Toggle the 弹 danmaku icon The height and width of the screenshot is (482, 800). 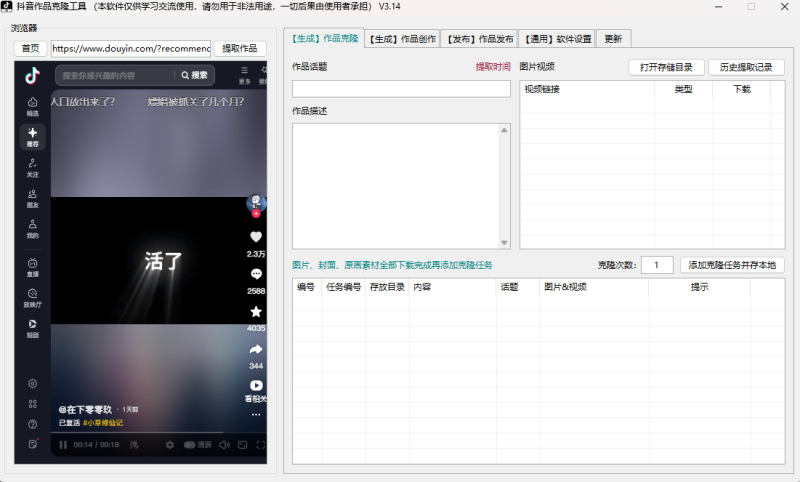134,445
